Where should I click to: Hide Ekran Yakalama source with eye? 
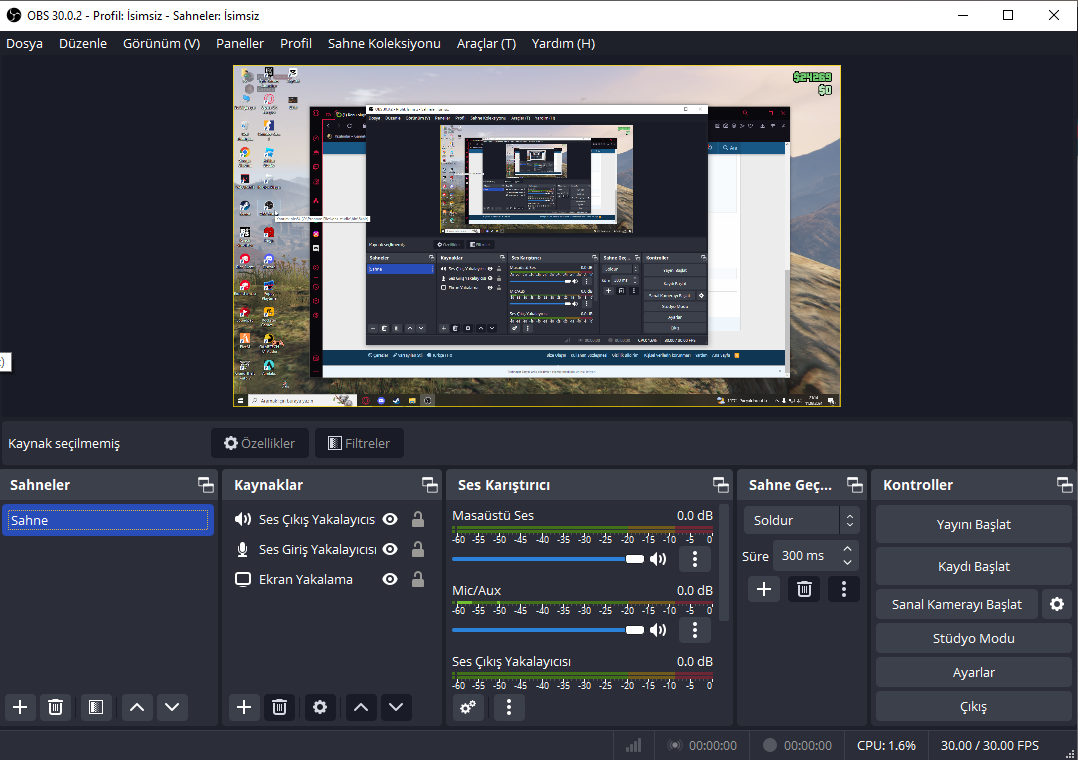pyautogui.click(x=390, y=579)
